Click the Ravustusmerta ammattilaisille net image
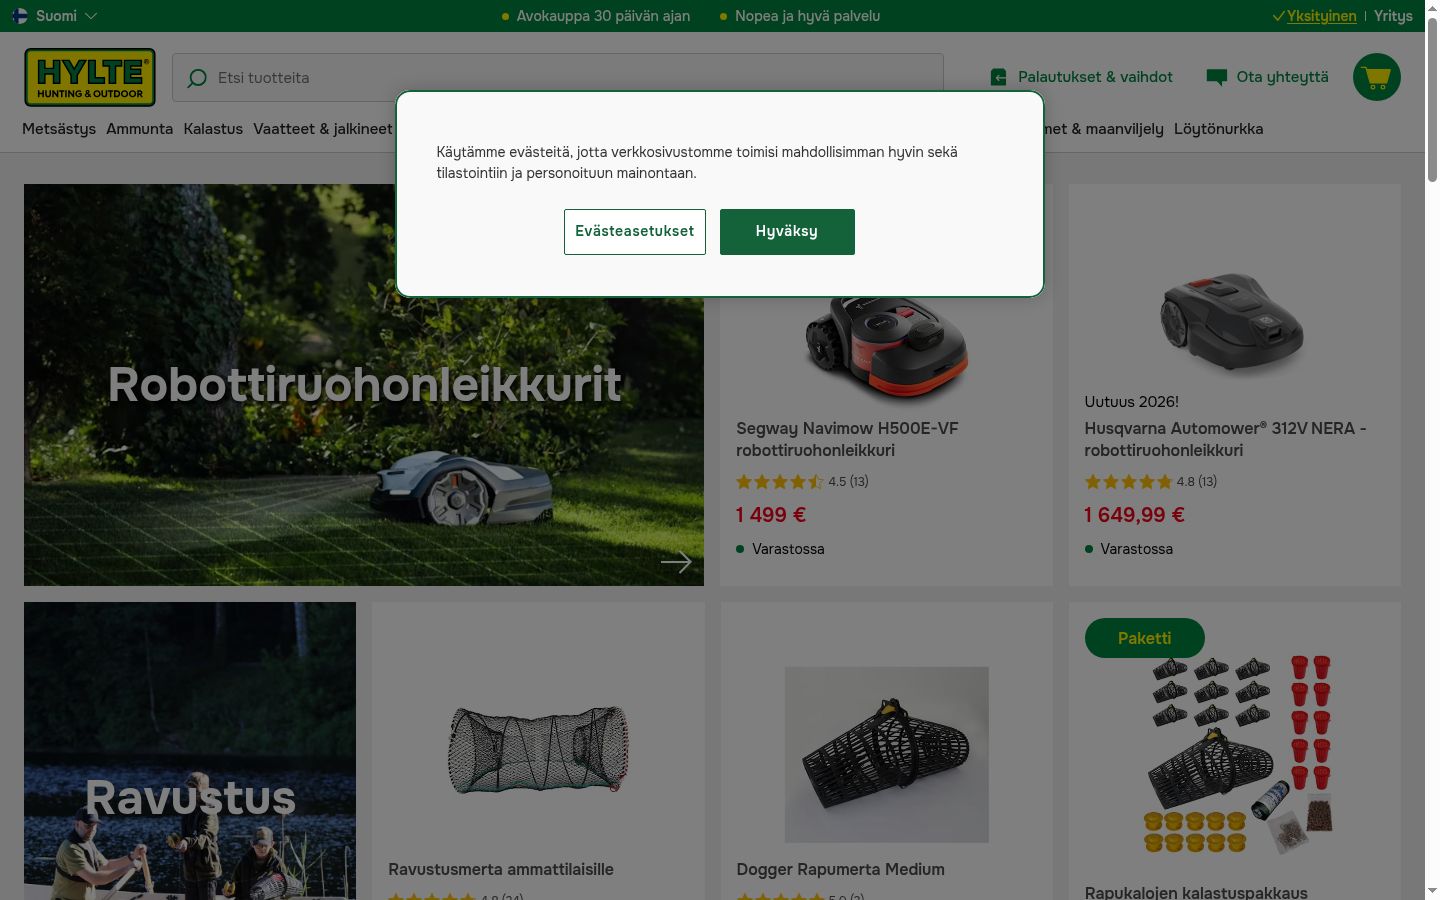Screen dimensions: 1440x900 pyautogui.click(x=538, y=750)
